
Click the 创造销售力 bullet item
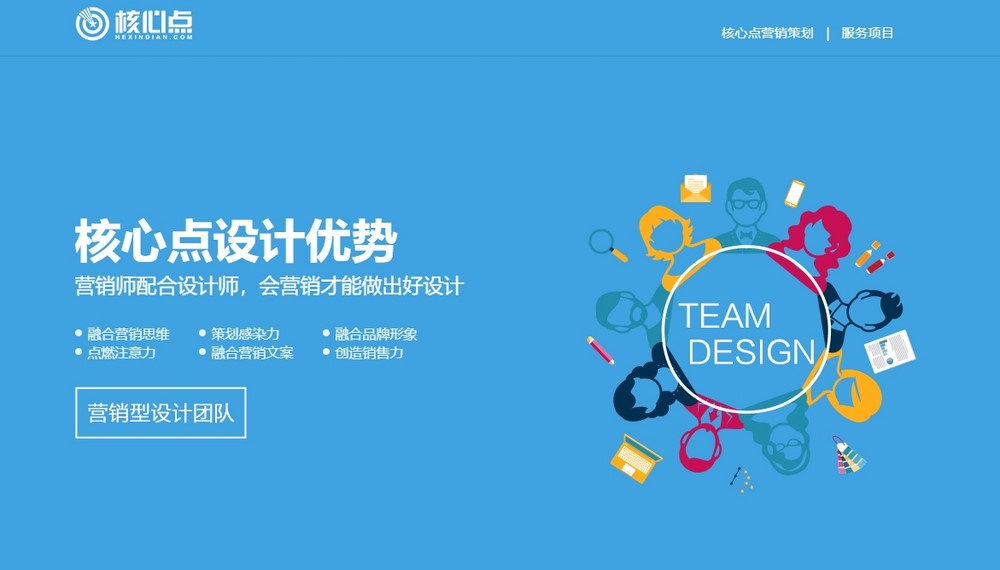pyautogui.click(x=369, y=352)
